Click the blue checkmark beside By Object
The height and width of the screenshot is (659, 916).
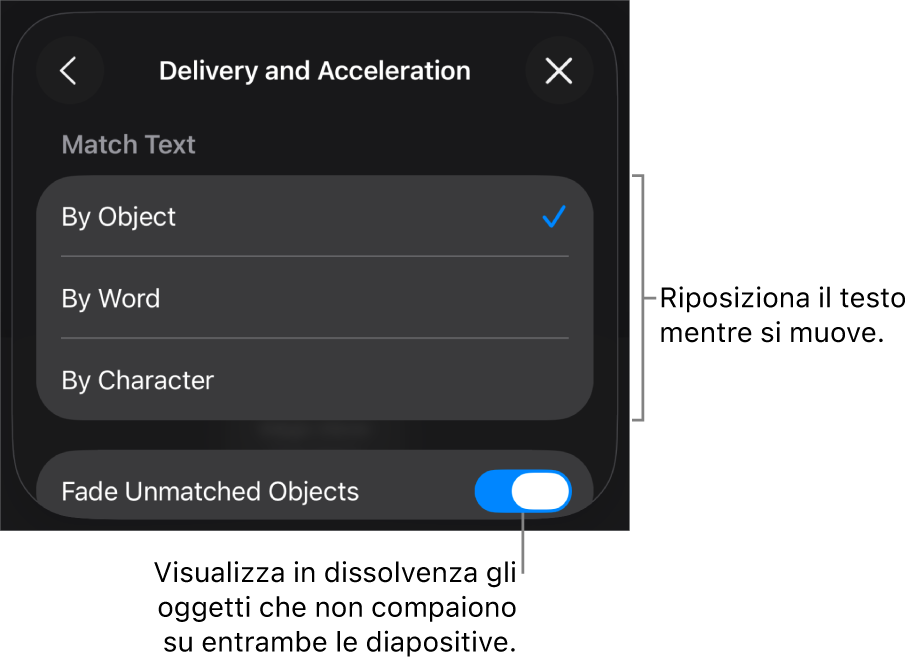[554, 217]
